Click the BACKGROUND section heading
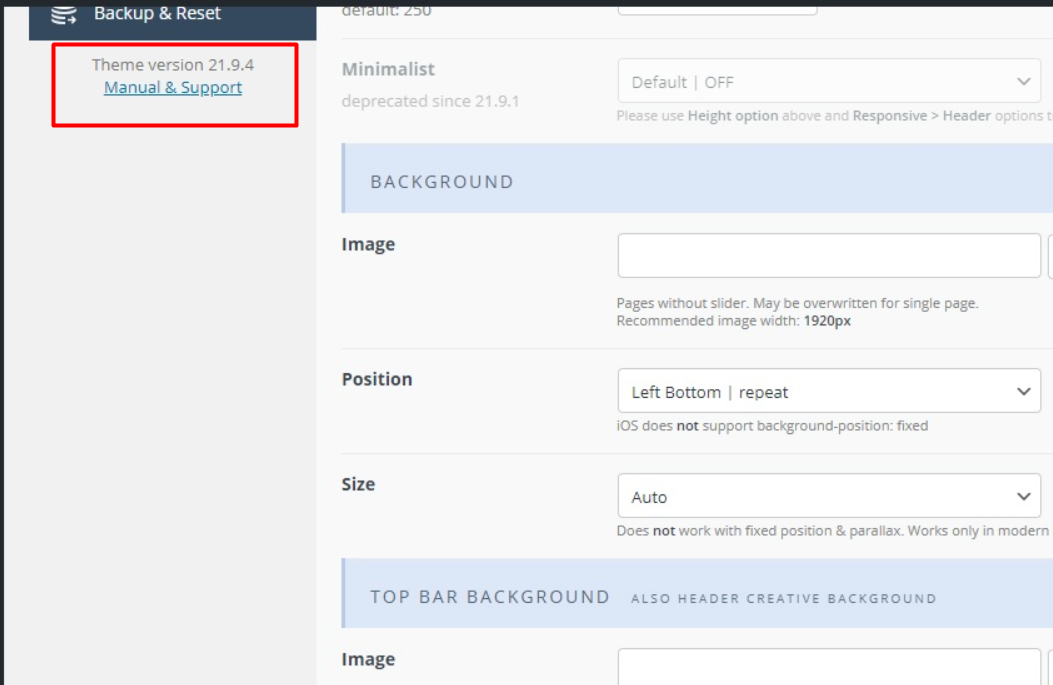This screenshot has width=1053, height=685. tap(442, 182)
